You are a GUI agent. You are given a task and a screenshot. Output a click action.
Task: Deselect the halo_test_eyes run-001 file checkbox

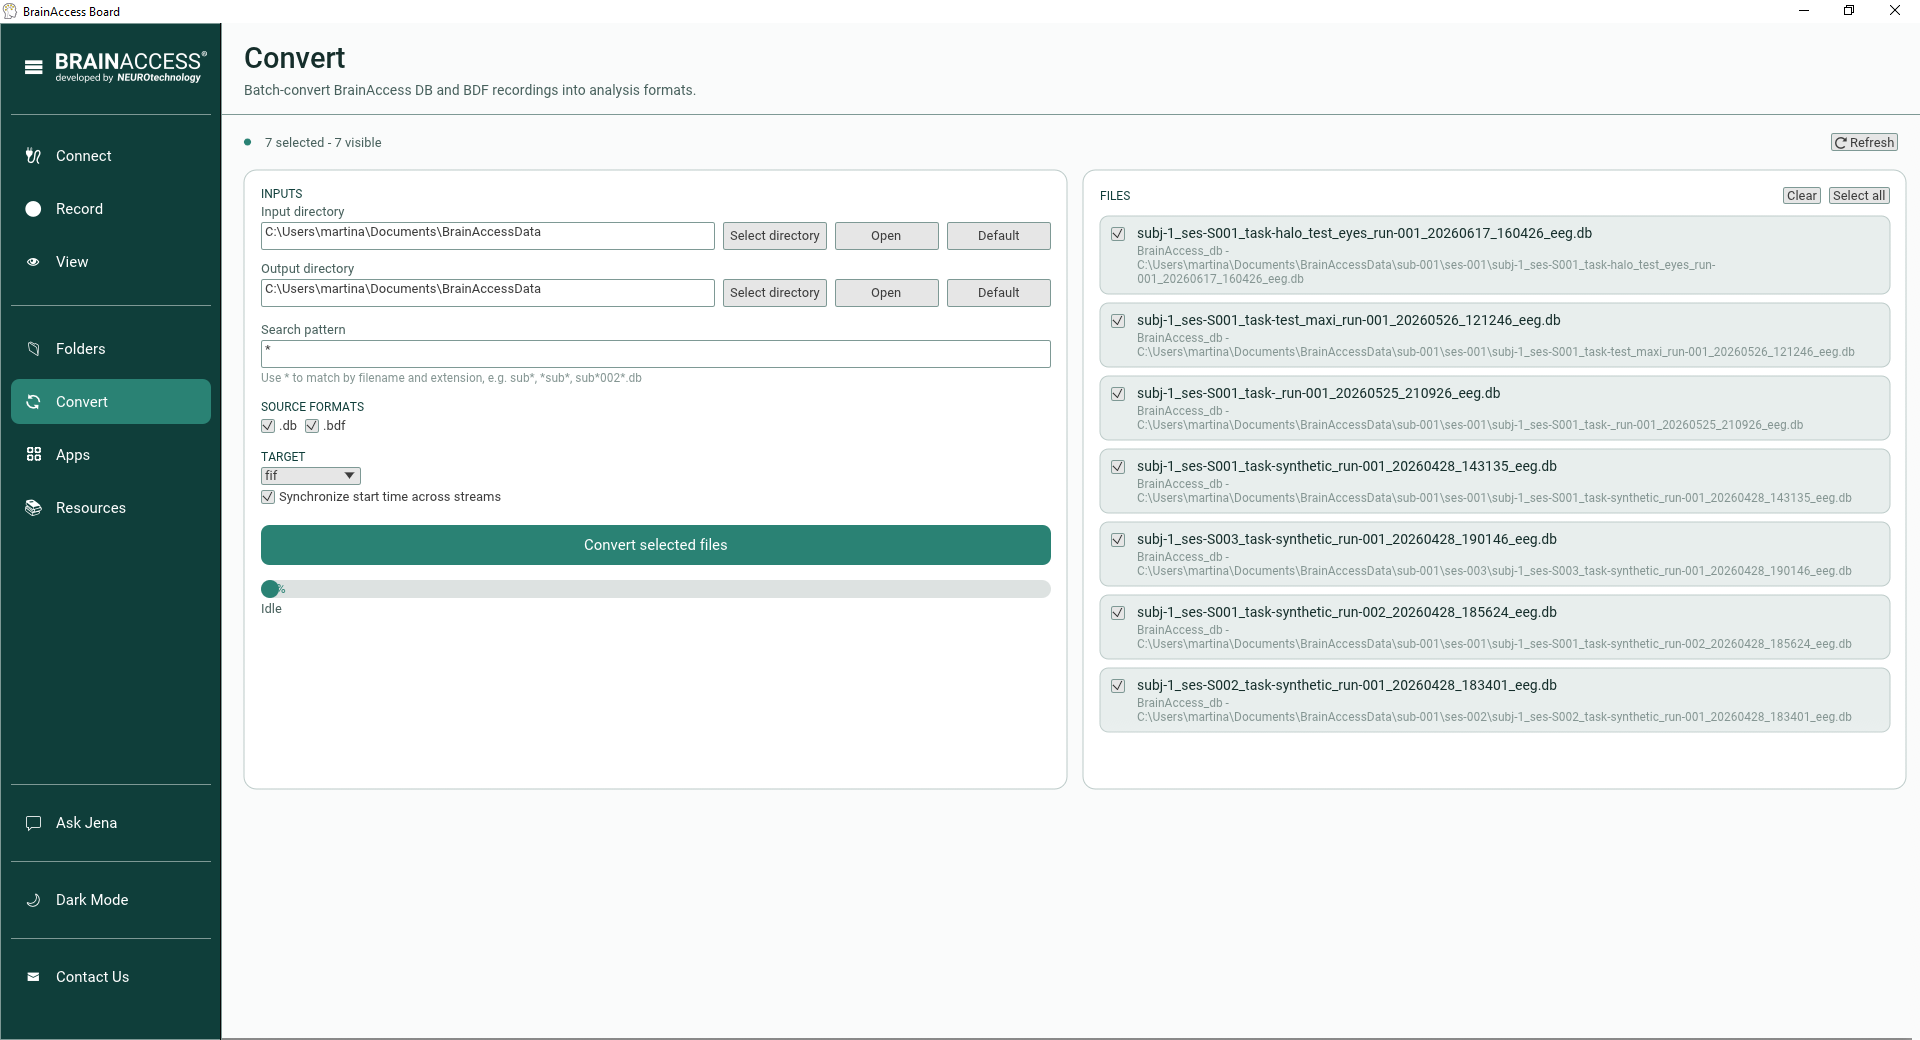click(x=1118, y=234)
